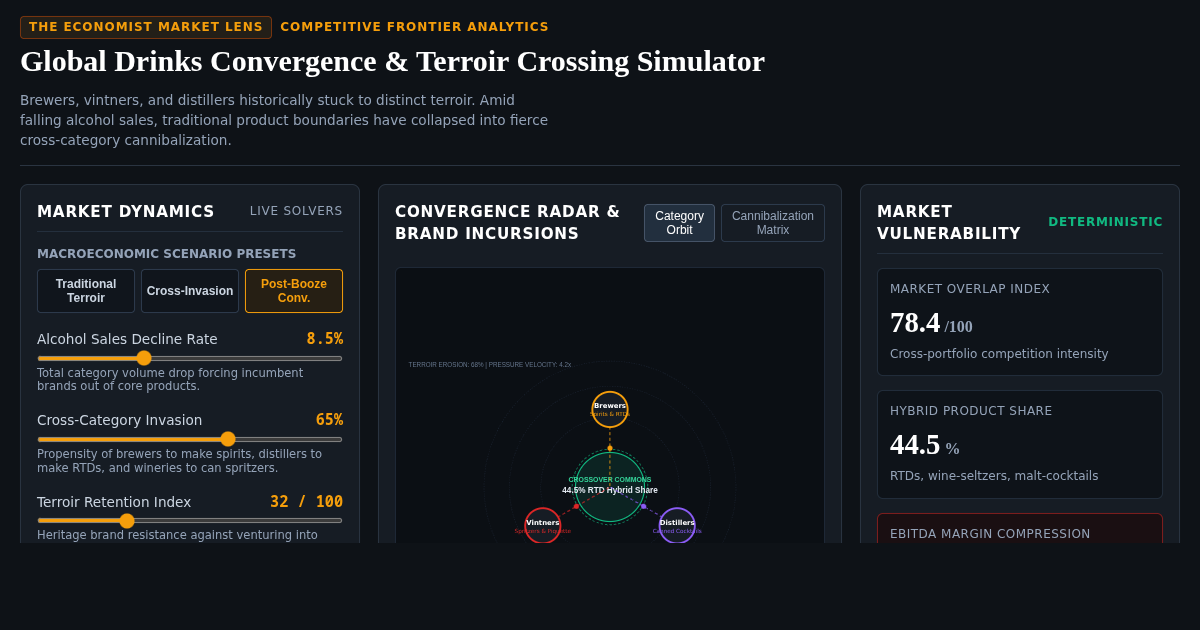The height and width of the screenshot is (630, 1200).
Task: Apply the Cross-Invasion scenario preset
Action: pos(190,291)
